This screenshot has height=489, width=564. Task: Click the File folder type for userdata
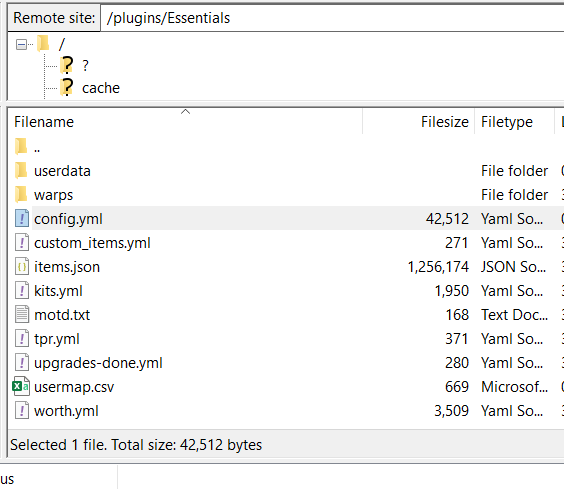click(x=514, y=171)
